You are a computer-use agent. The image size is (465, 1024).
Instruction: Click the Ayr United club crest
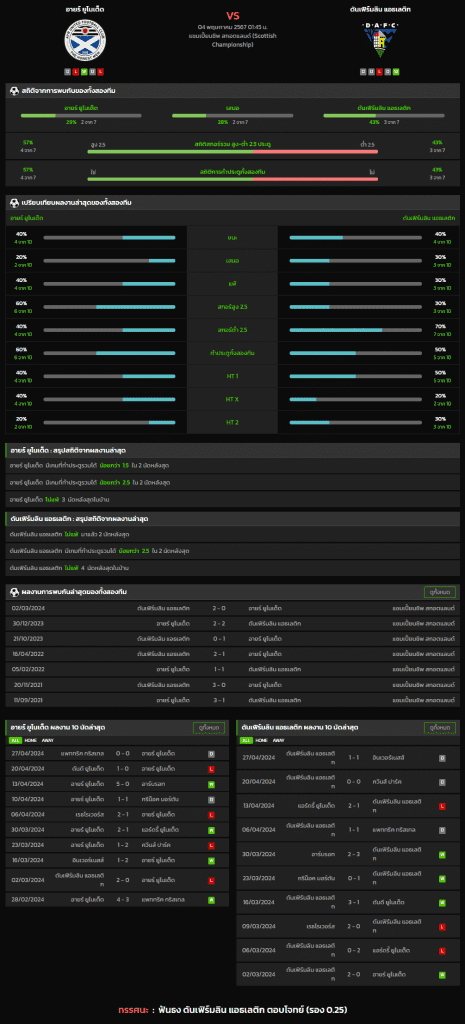tap(84, 40)
